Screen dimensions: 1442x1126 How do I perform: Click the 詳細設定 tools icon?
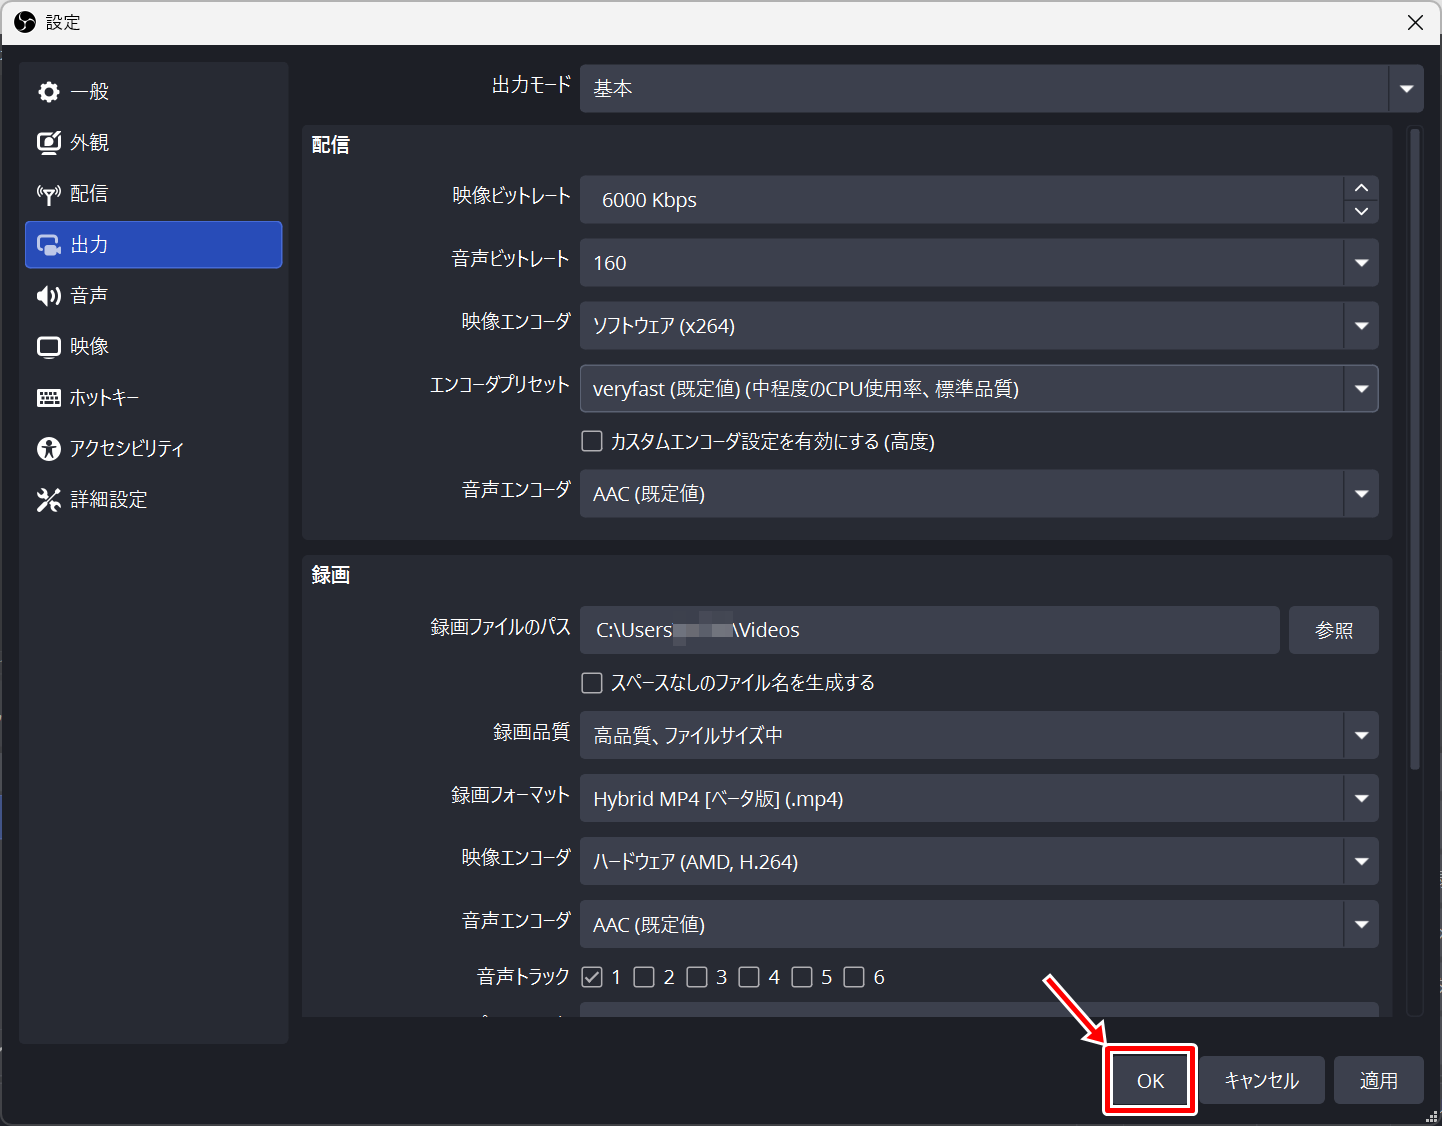coord(48,500)
